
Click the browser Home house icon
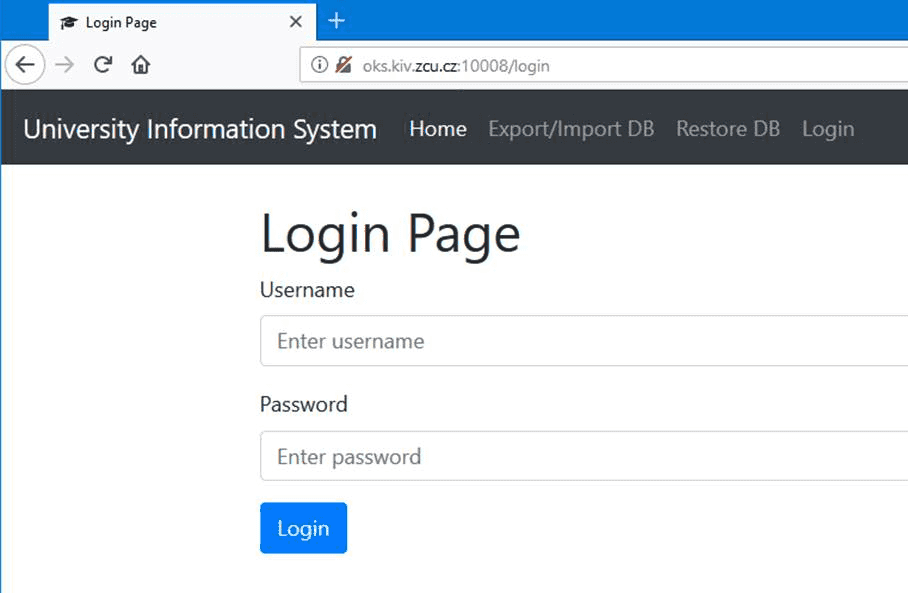click(141, 65)
